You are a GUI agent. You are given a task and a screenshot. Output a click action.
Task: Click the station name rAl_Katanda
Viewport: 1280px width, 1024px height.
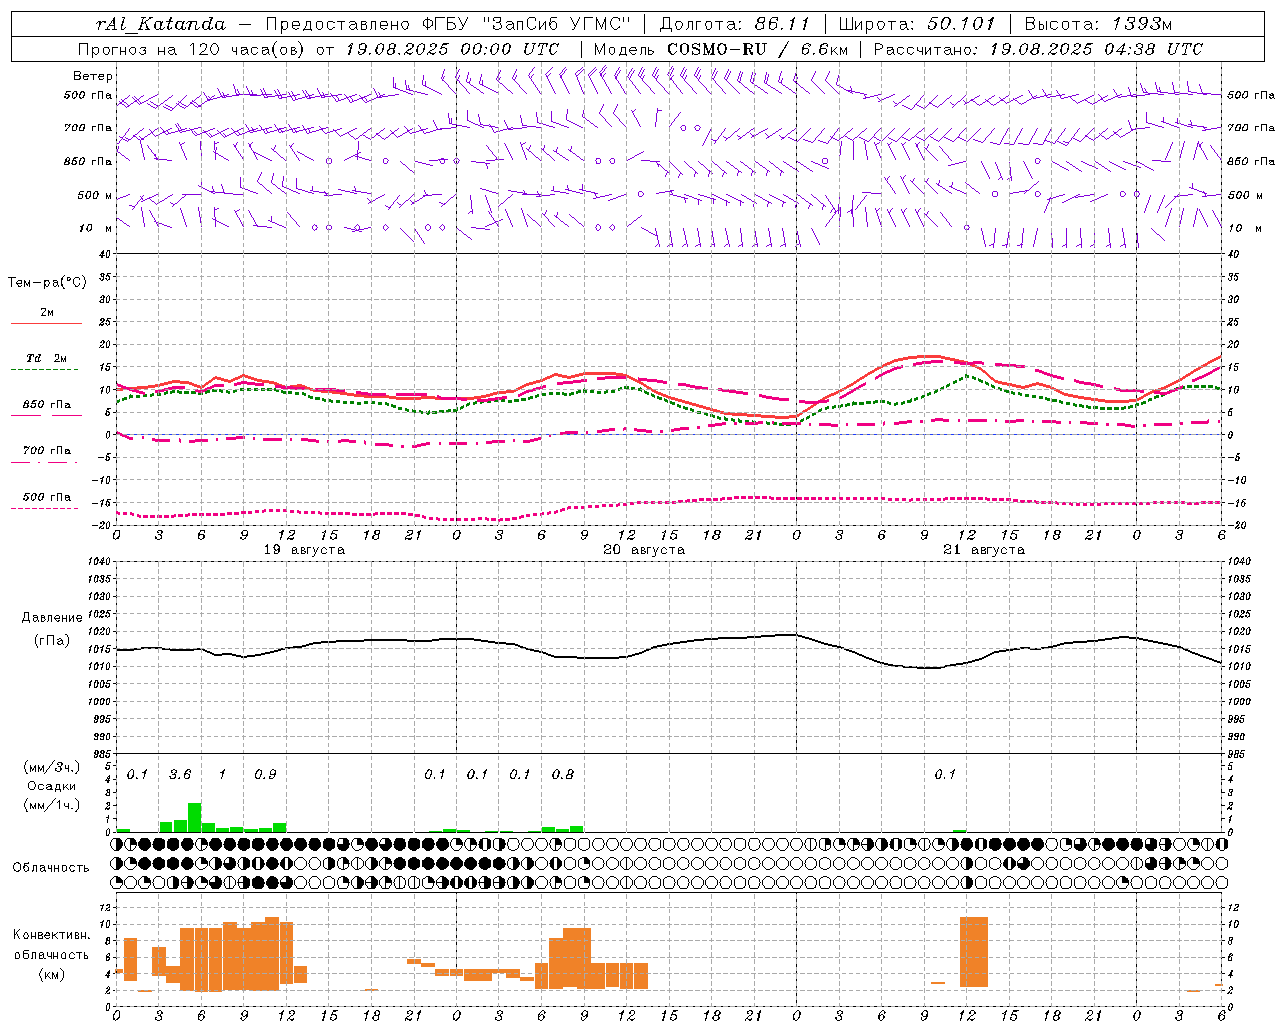[x=161, y=24]
